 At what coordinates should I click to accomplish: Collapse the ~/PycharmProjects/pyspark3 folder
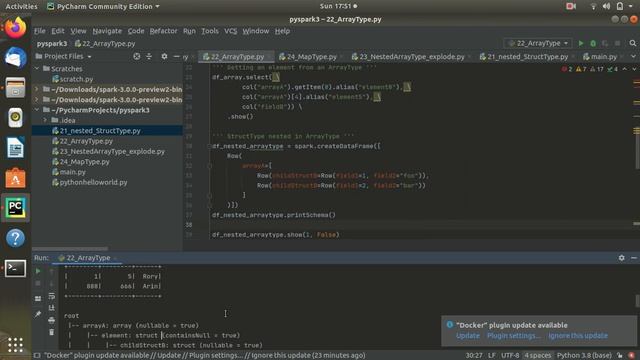37,110
